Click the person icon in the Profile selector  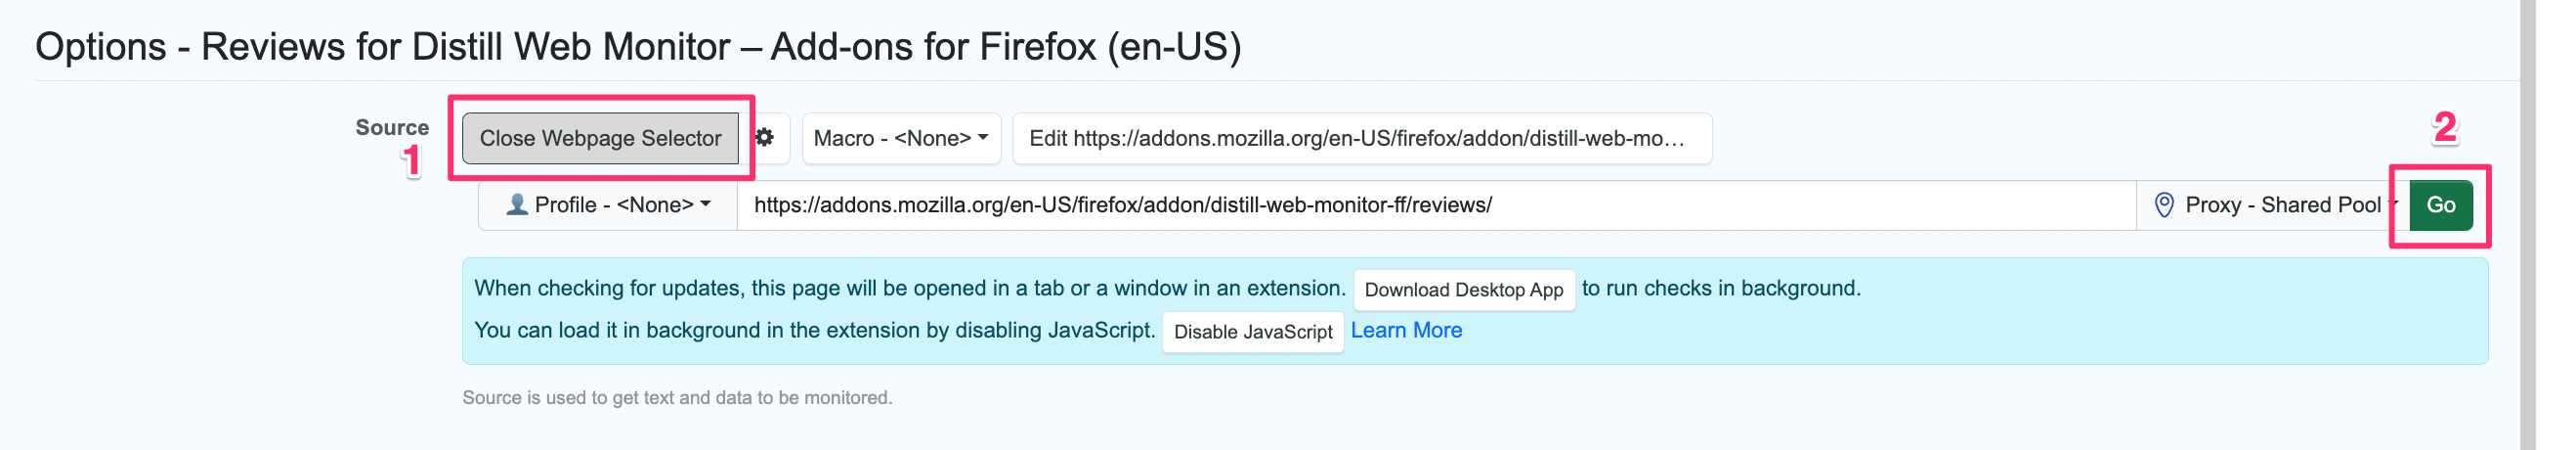(516, 205)
